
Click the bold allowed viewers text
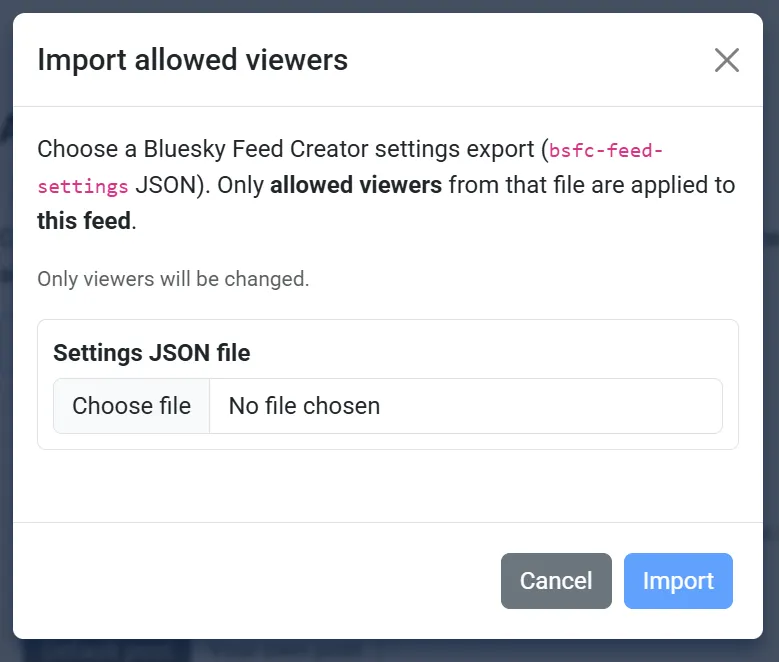click(356, 185)
